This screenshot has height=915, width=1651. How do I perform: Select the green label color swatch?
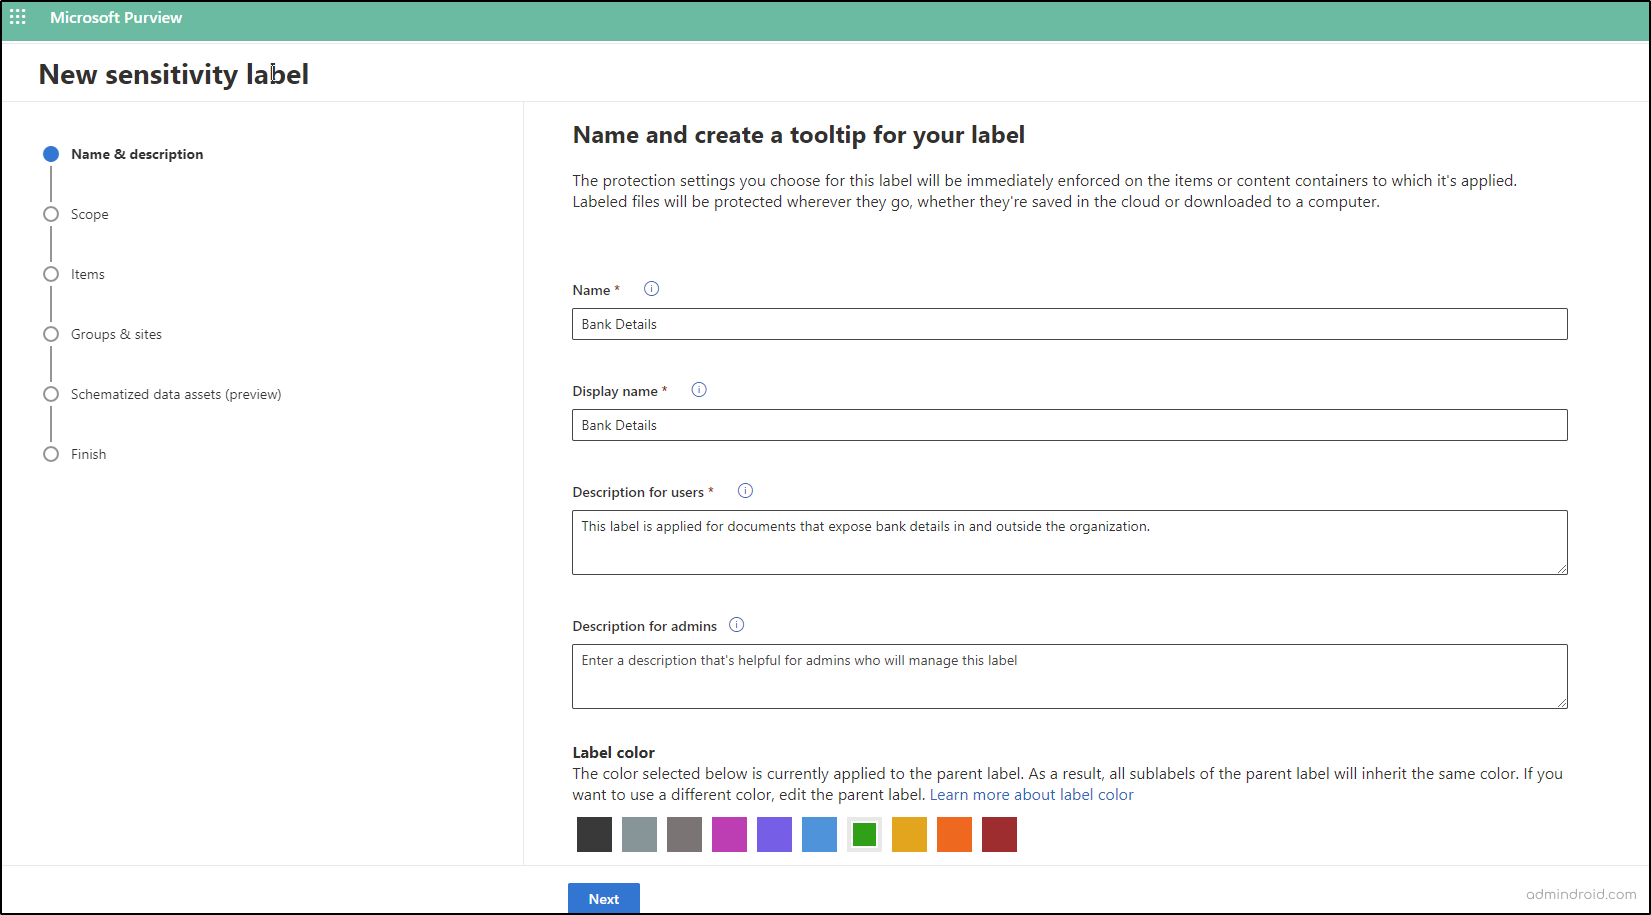click(x=863, y=834)
